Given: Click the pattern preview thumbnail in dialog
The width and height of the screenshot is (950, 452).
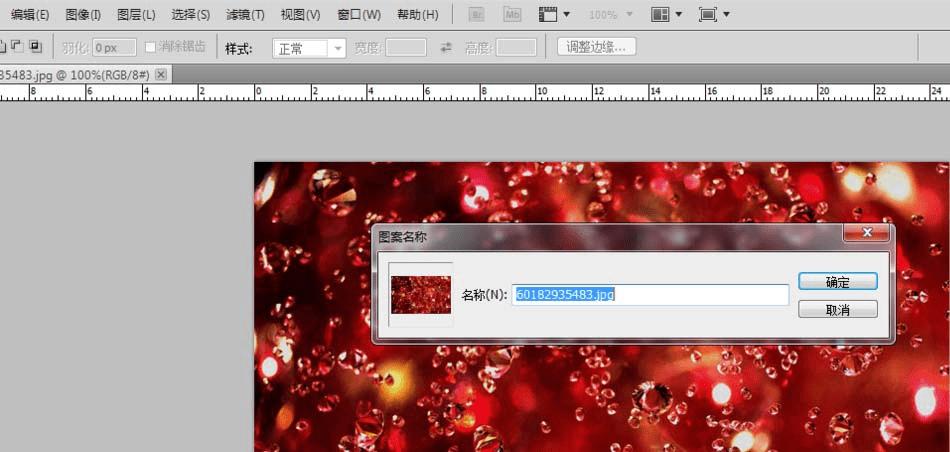Looking at the screenshot, I should [x=420, y=294].
